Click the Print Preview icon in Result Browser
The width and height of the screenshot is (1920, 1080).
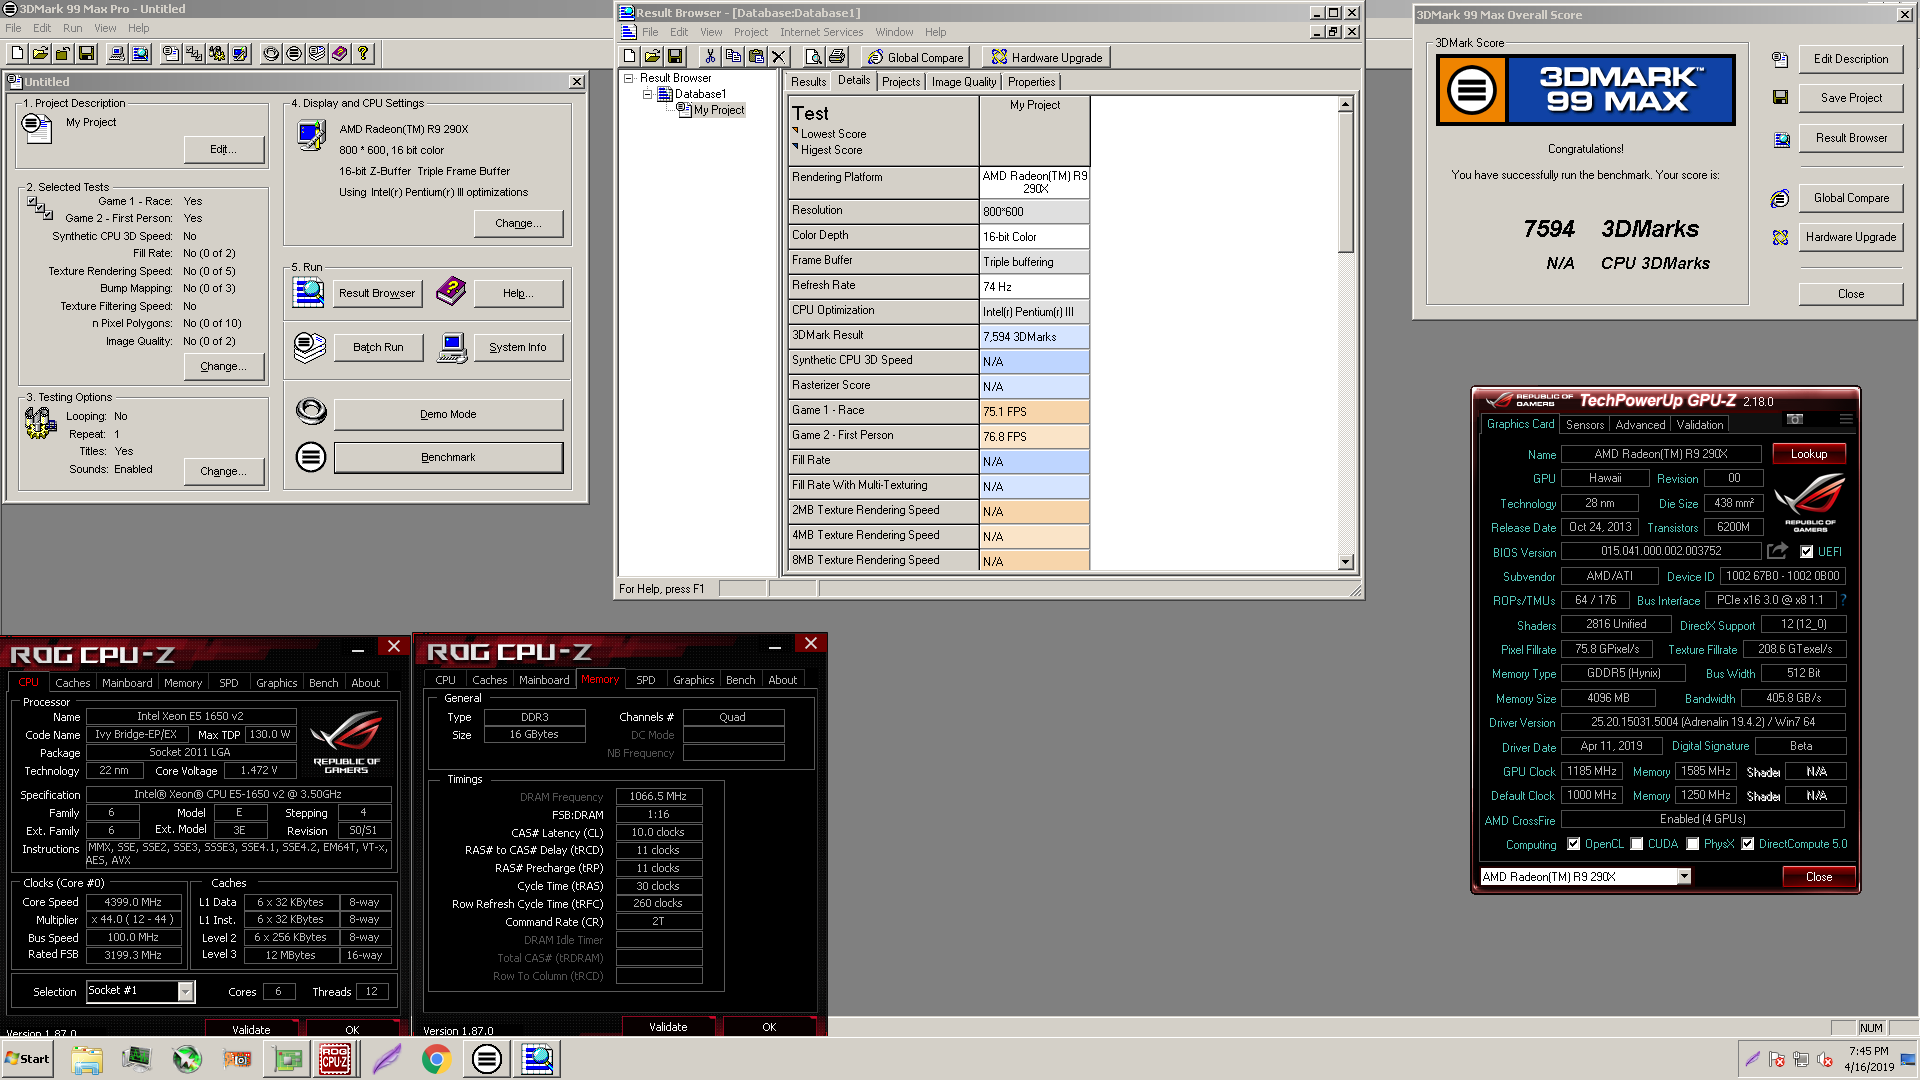click(814, 57)
